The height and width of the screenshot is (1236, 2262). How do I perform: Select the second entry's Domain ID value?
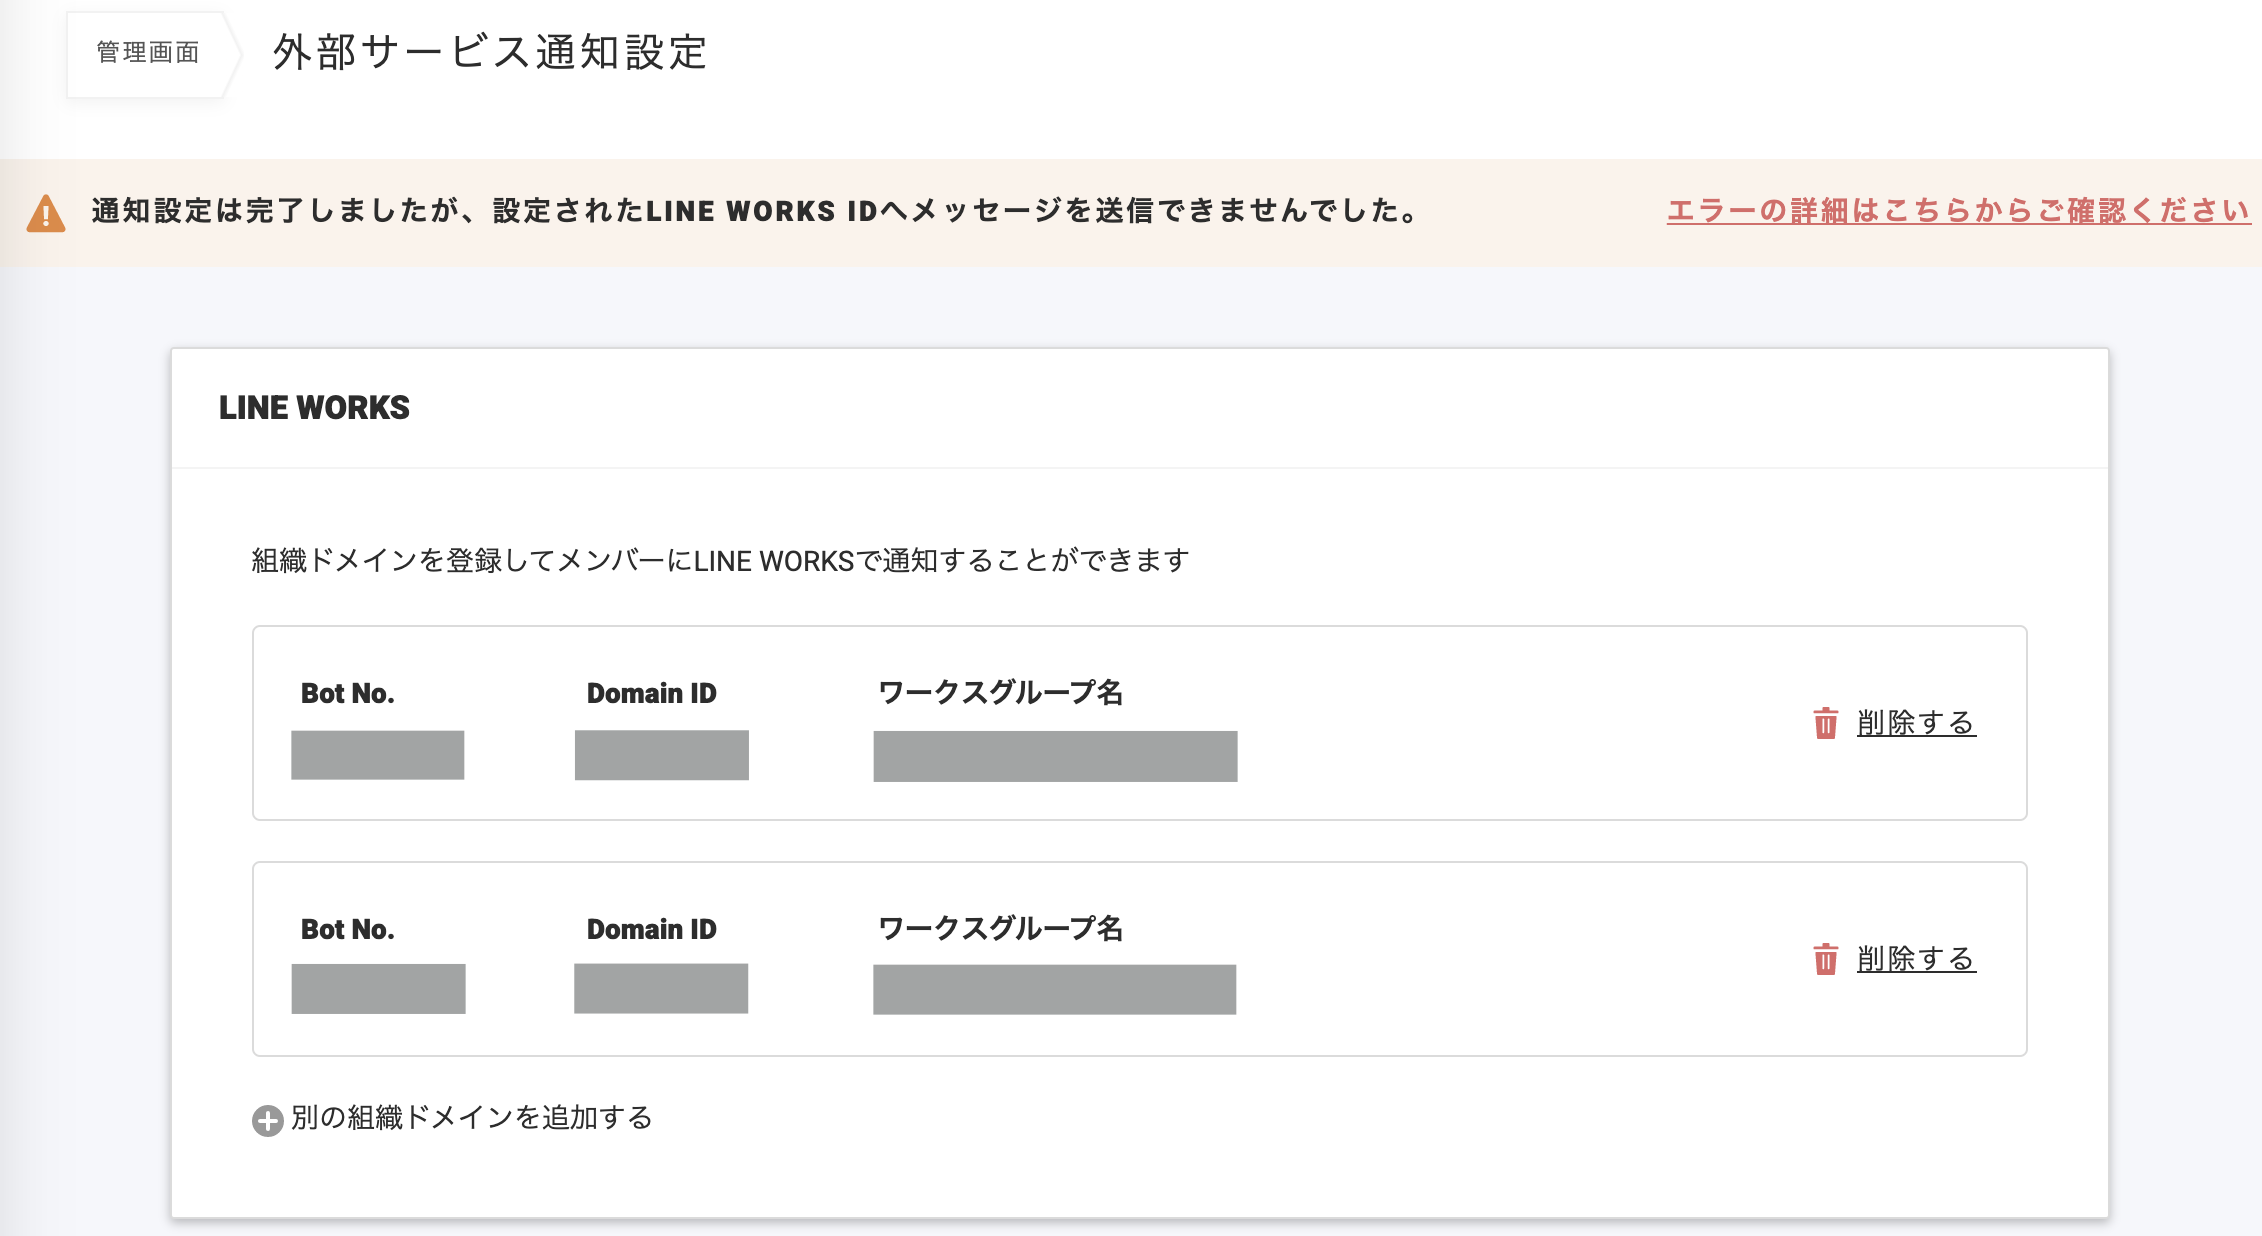point(660,989)
